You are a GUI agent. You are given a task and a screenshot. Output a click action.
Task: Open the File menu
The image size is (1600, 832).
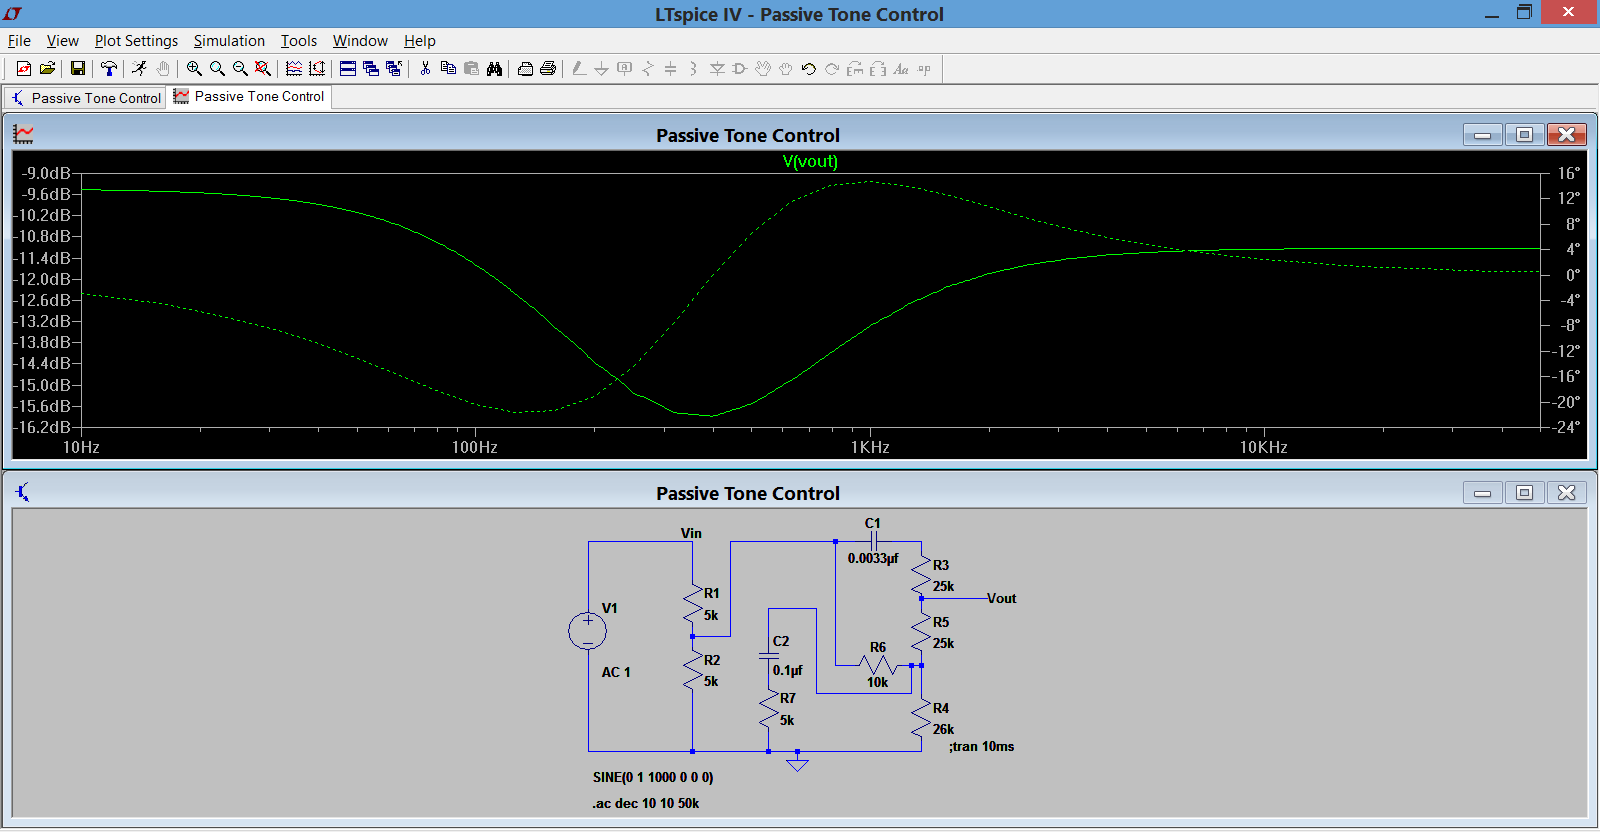point(19,41)
